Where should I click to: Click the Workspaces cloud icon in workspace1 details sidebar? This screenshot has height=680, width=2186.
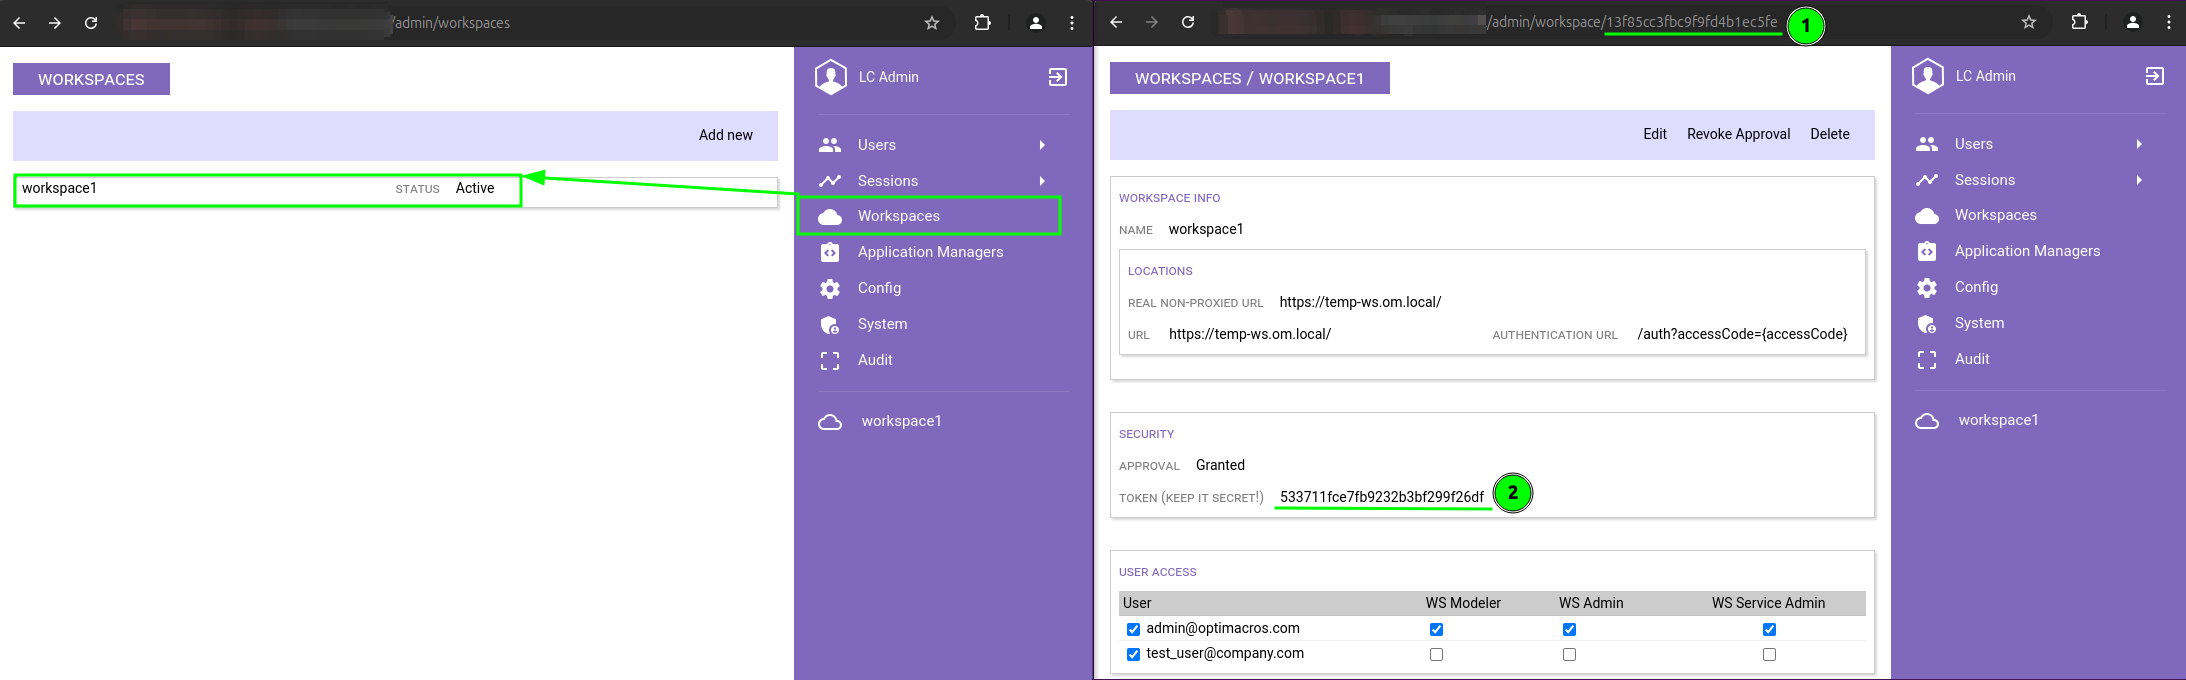1927,216
